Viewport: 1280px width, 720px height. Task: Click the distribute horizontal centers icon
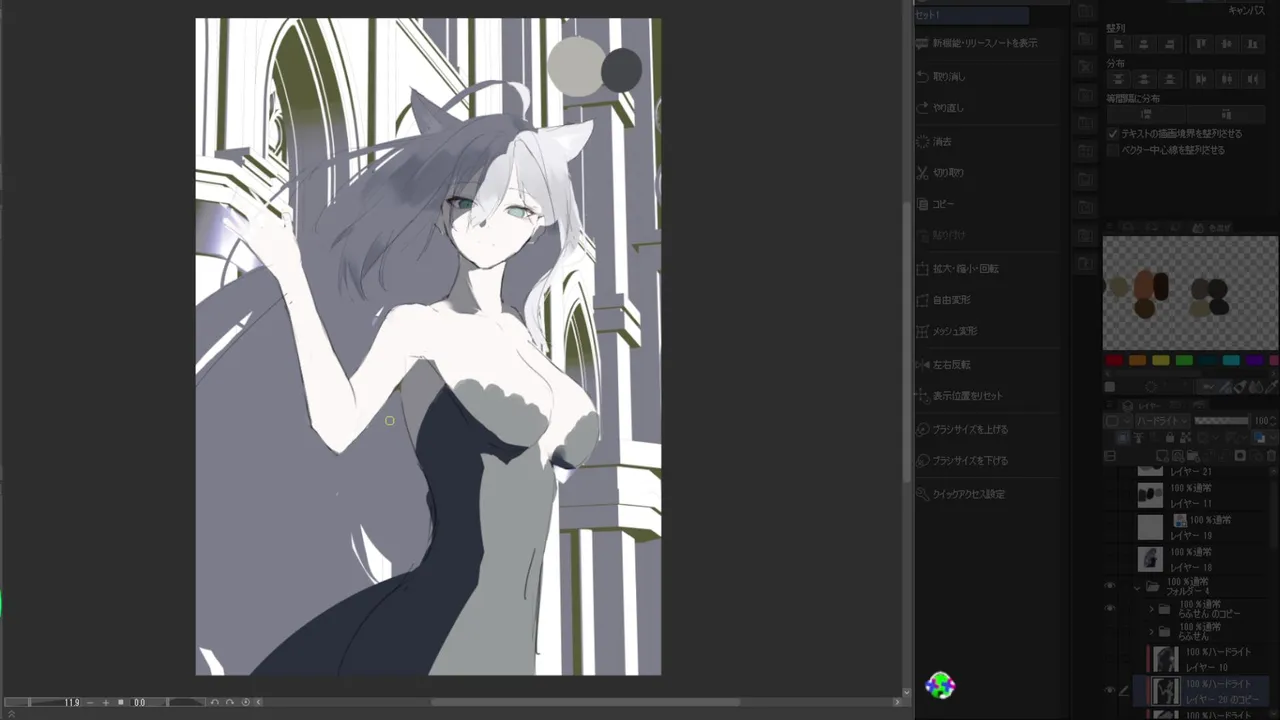click(x=1226, y=79)
